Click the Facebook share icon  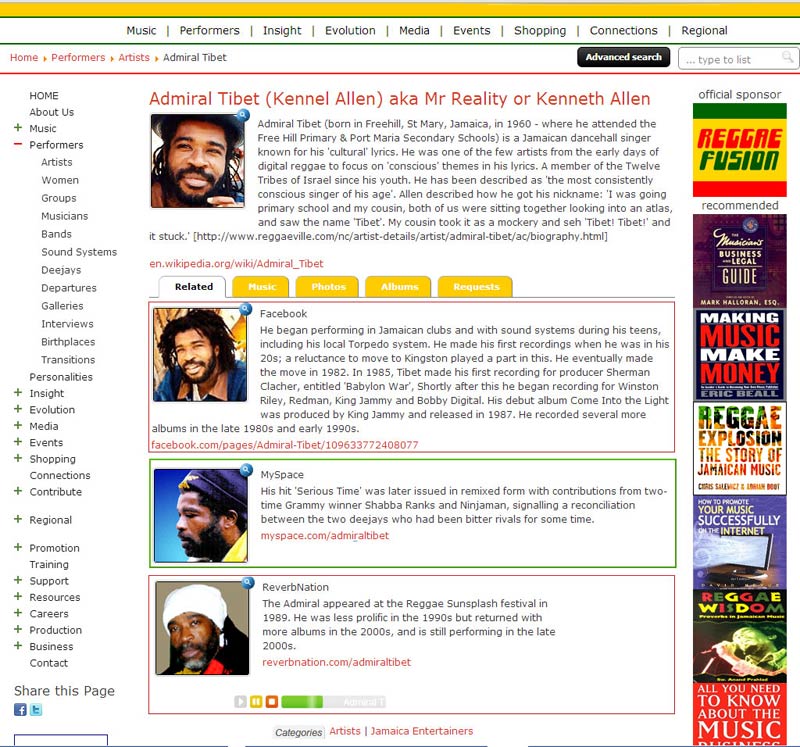20,710
